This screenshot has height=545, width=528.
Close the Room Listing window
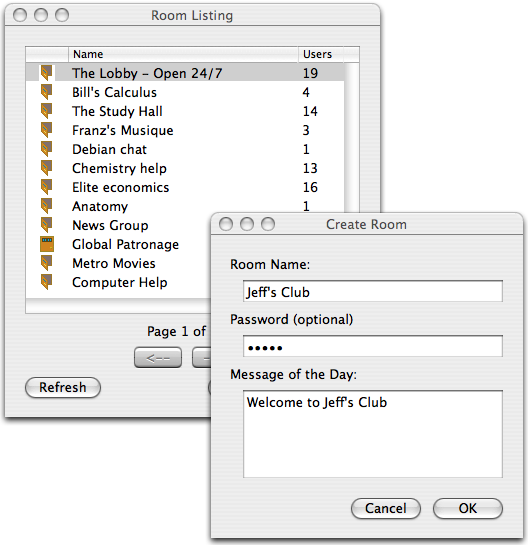(20, 15)
